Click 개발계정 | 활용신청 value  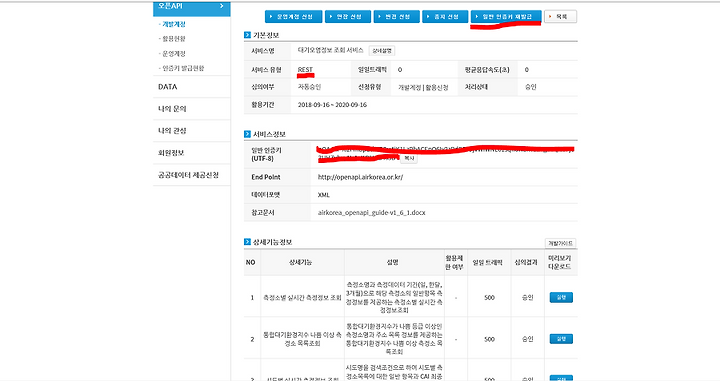tap(423, 87)
